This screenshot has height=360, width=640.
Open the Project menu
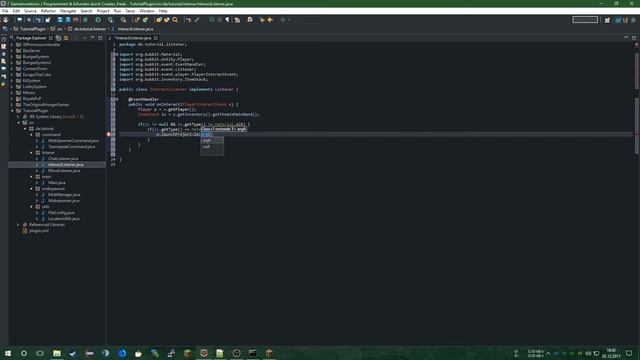point(103,11)
